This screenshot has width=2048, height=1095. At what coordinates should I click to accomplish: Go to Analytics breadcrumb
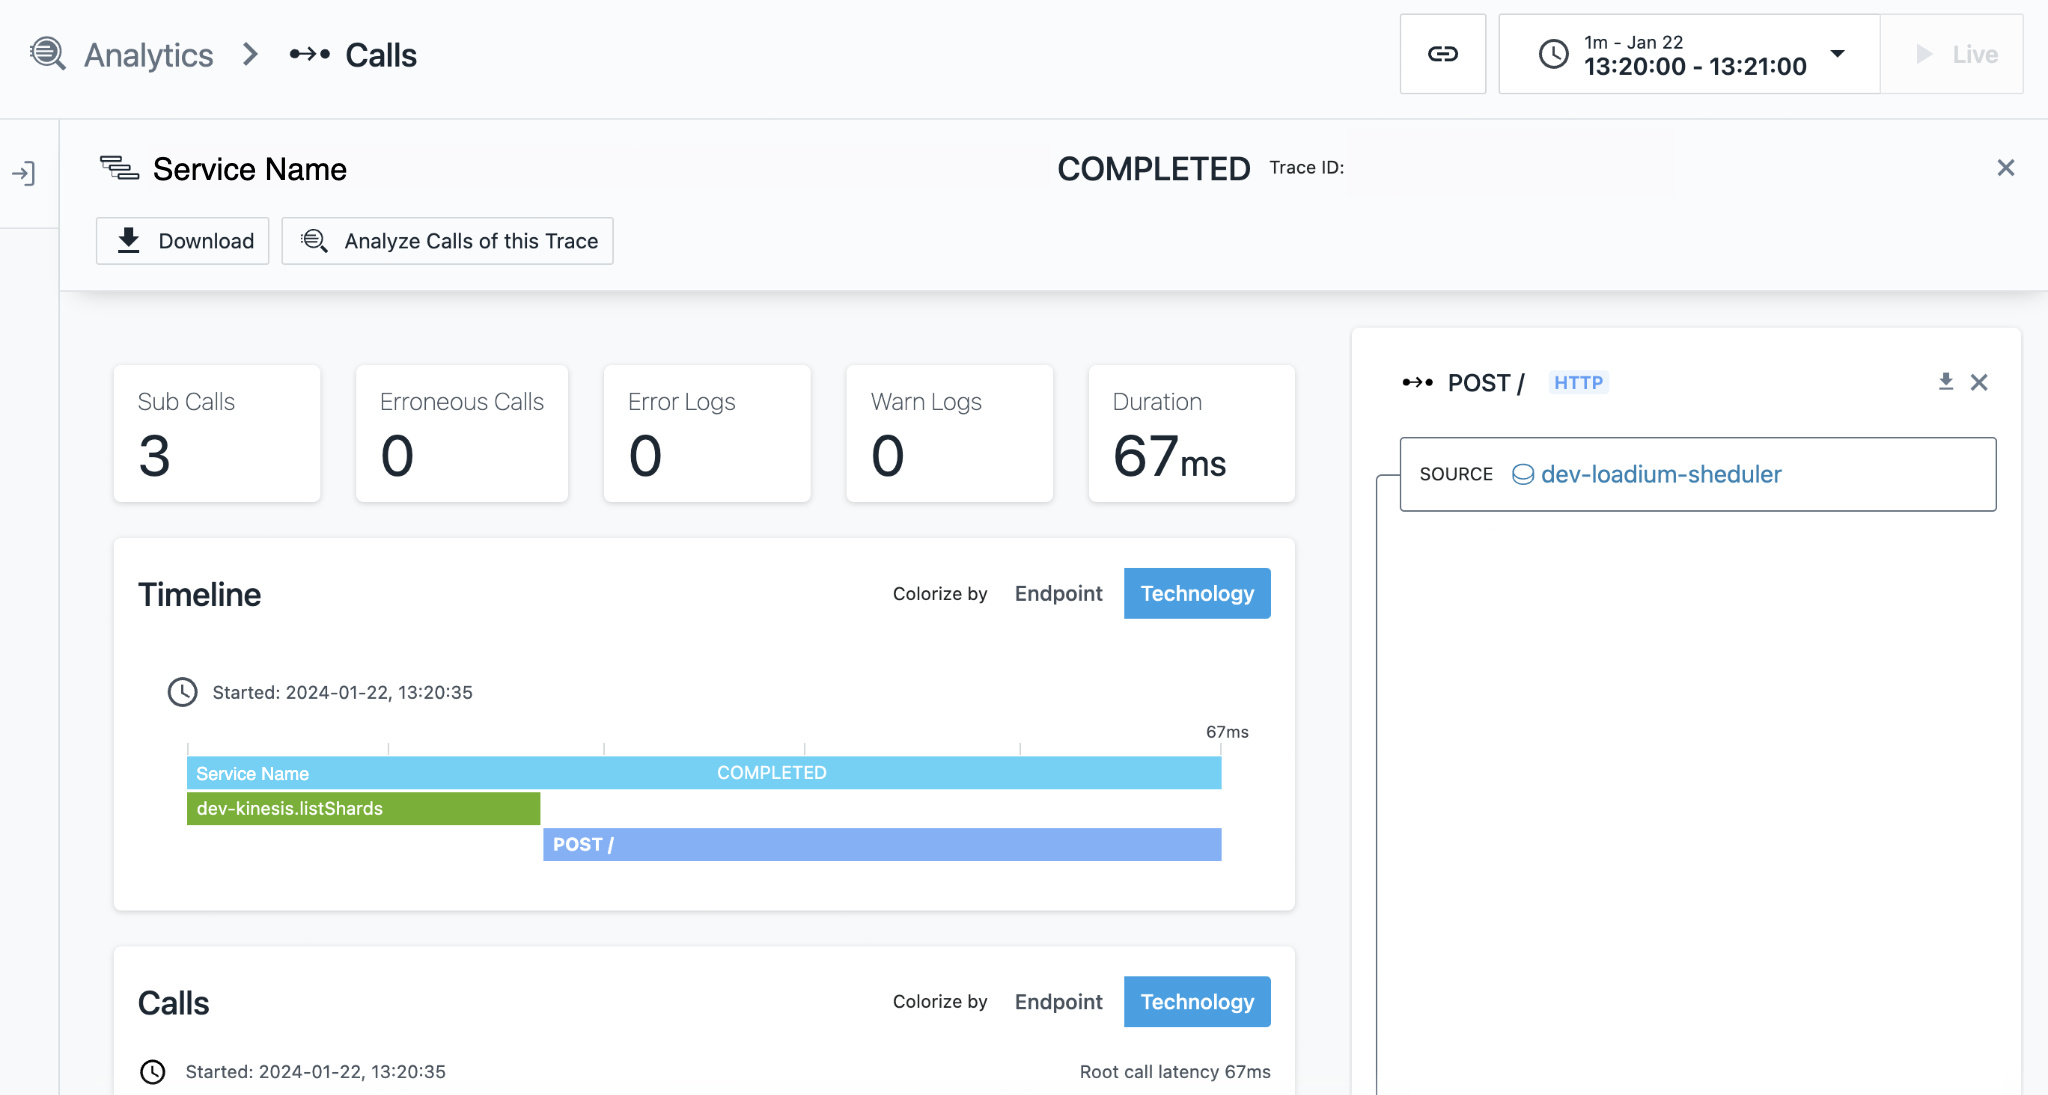(x=148, y=55)
